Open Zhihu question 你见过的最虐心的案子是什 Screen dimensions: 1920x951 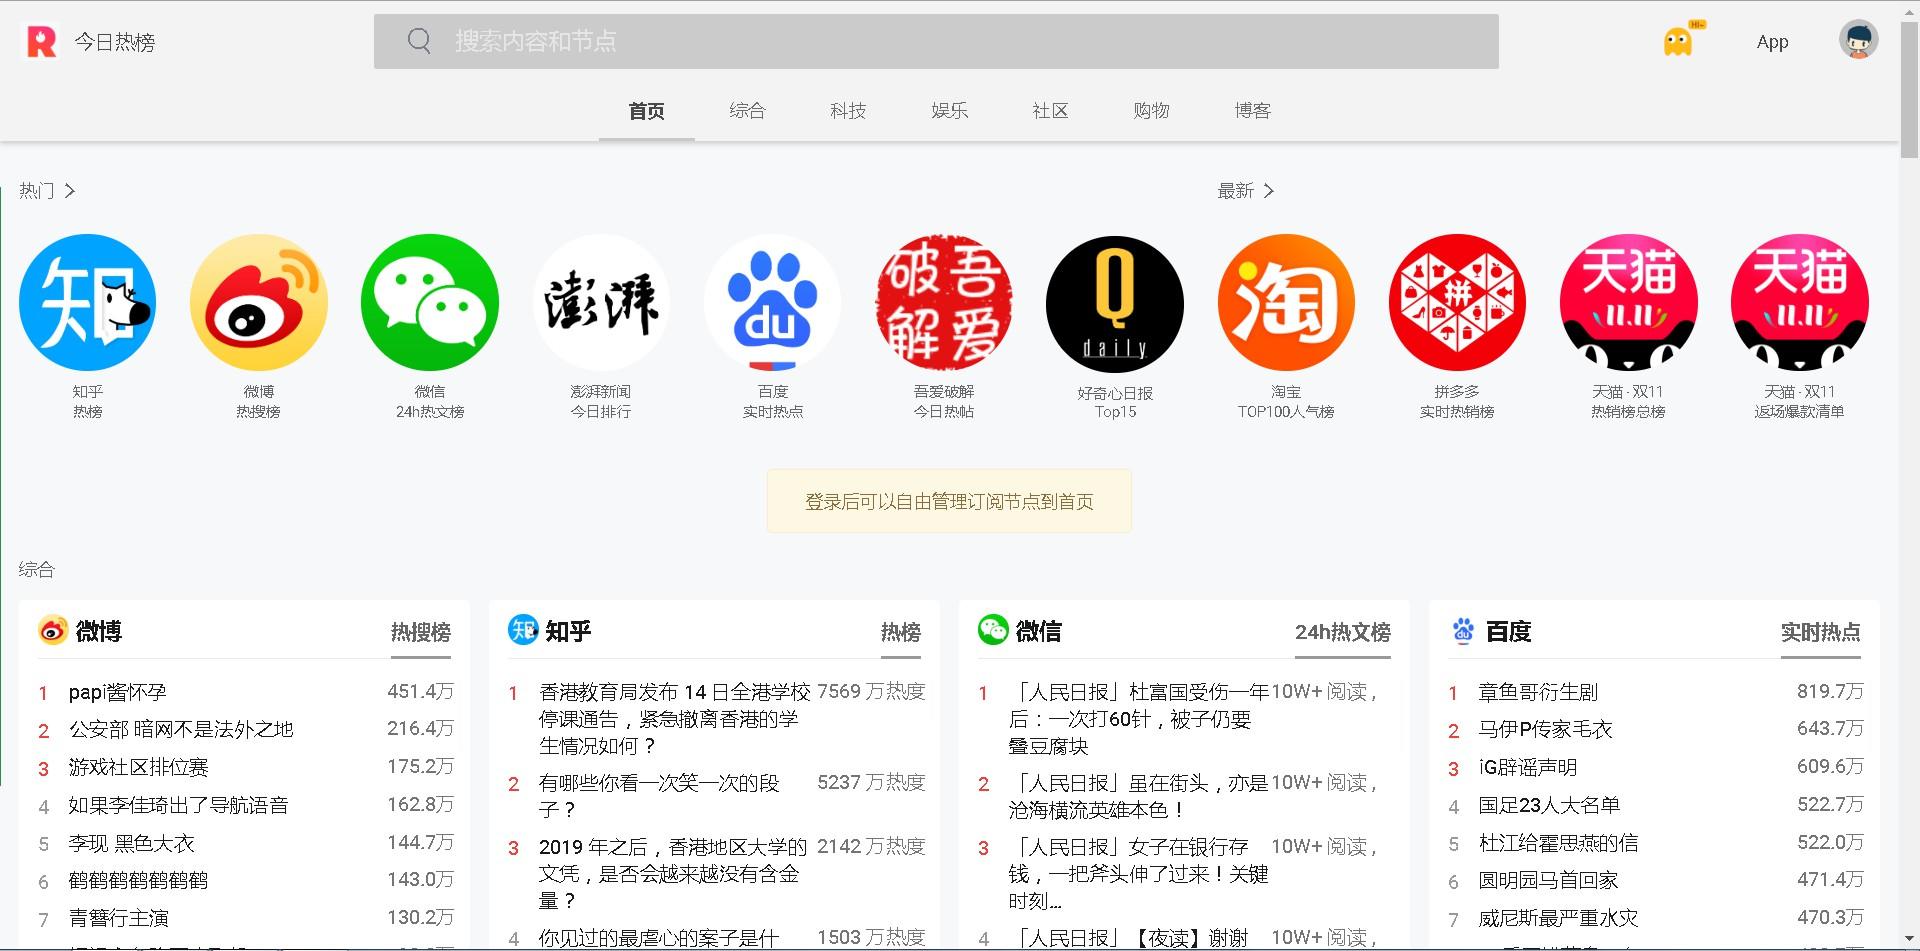pyautogui.click(x=658, y=938)
